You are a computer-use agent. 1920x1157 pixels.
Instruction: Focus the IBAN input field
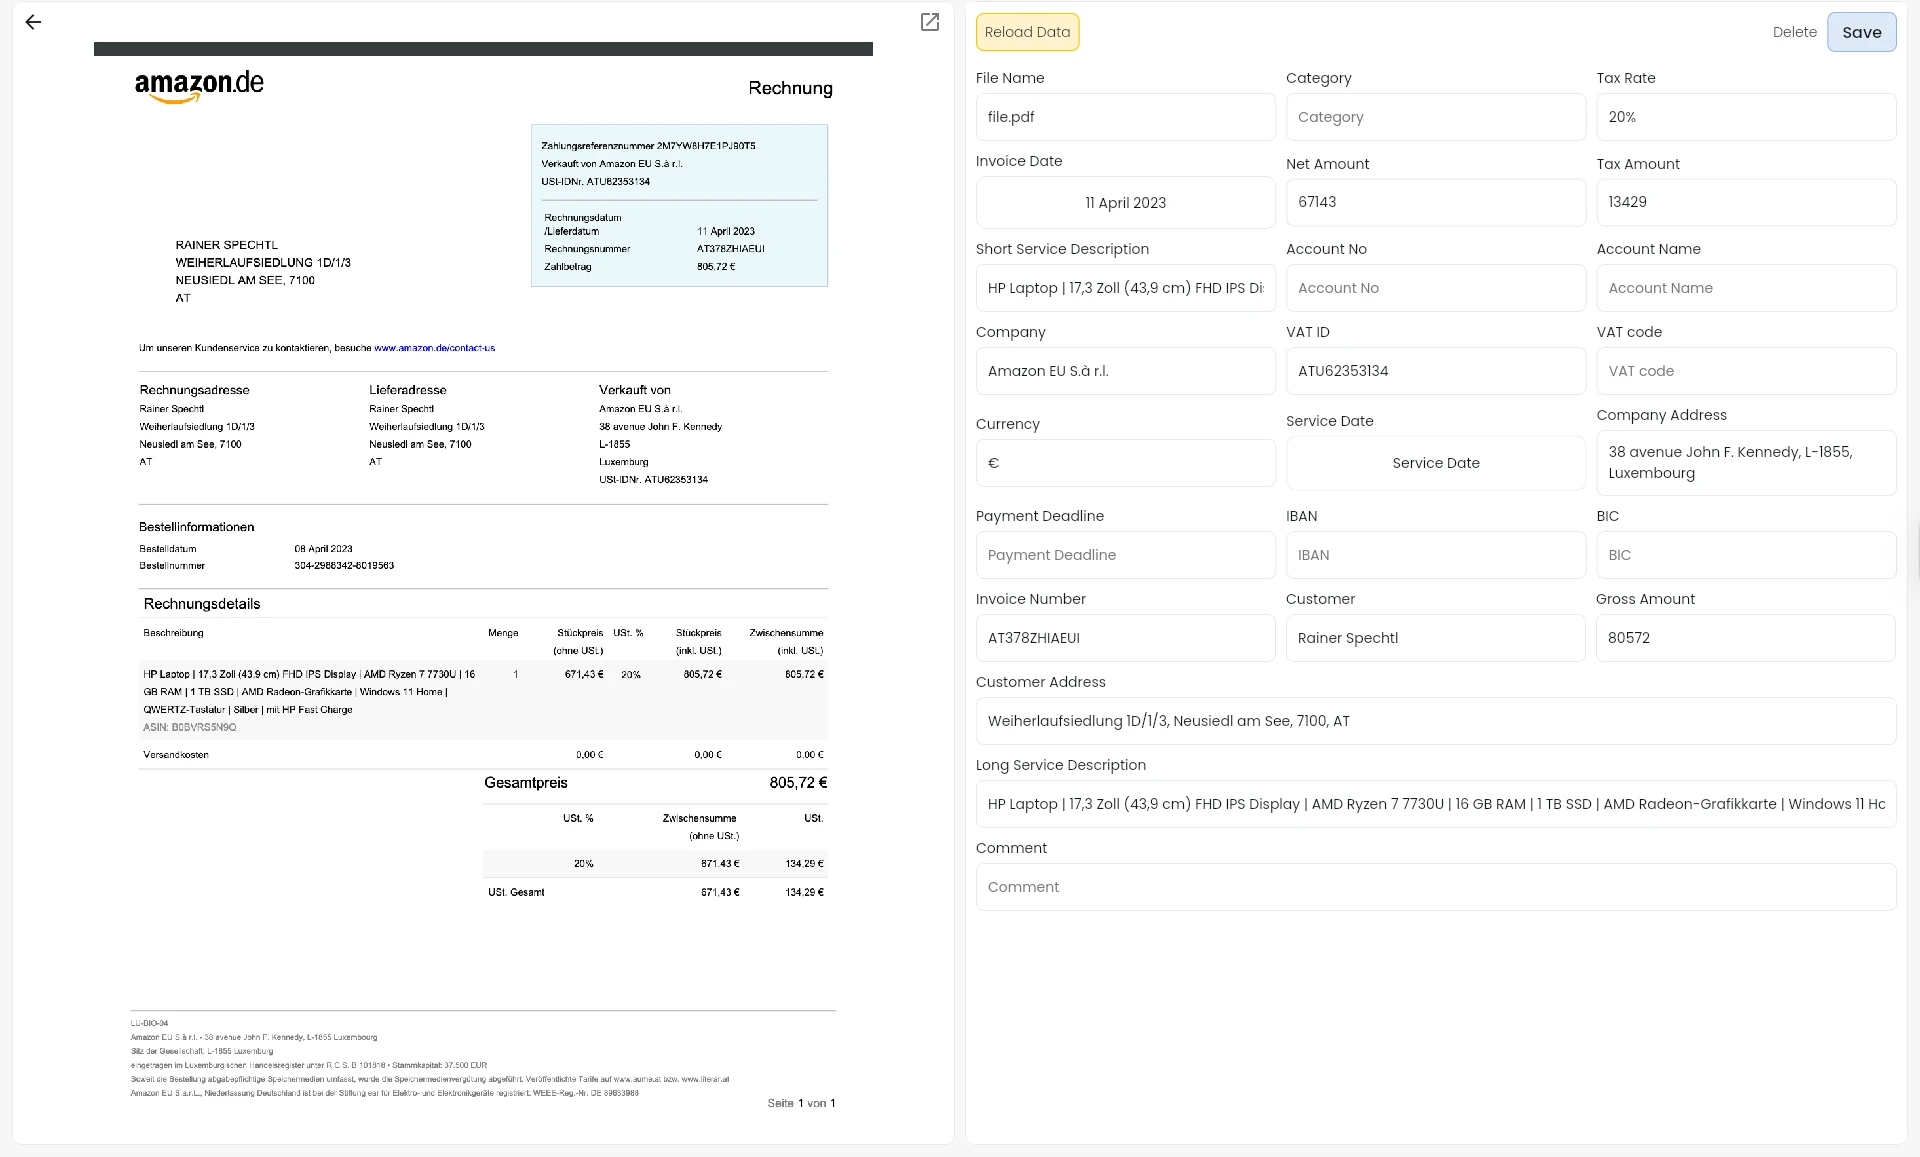point(1435,555)
